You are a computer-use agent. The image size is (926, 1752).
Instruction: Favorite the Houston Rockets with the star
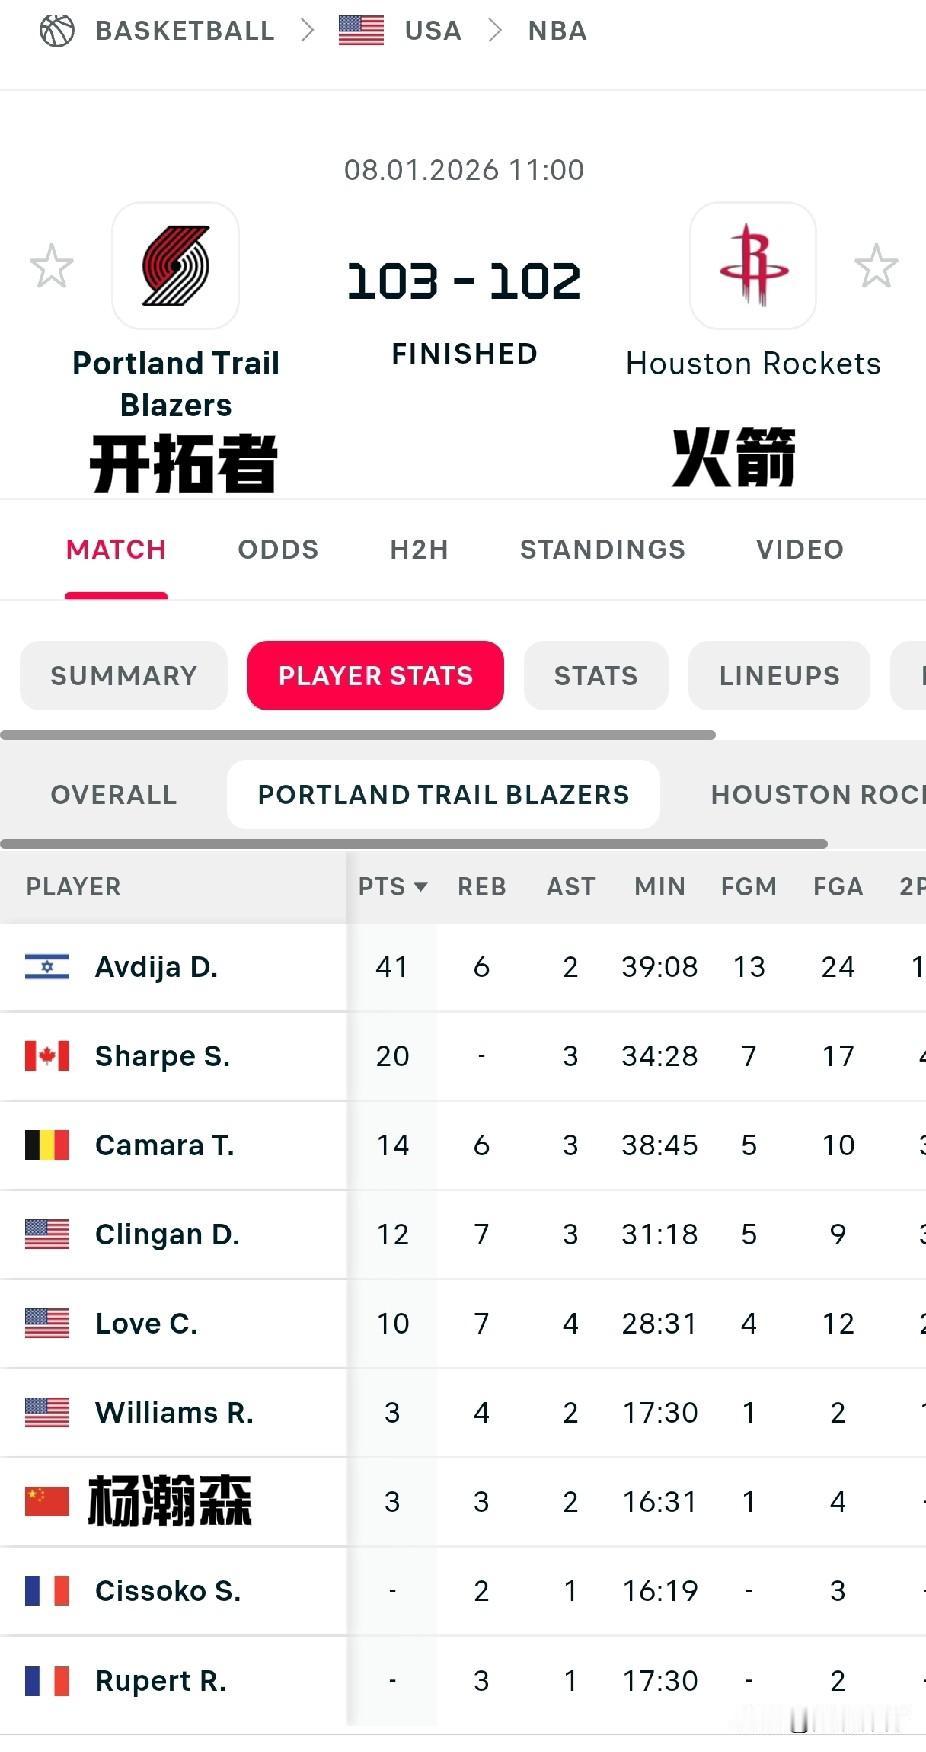876,265
